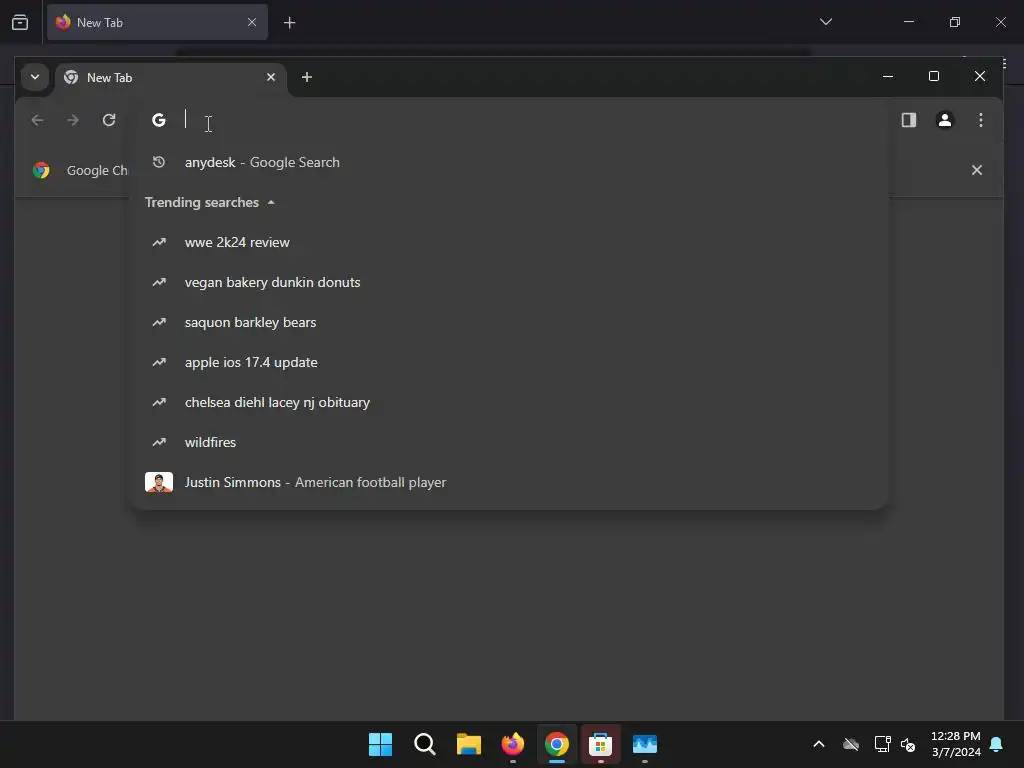Image resolution: width=1024 pixels, height=768 pixels.
Task: Choose wildfires trending suggestion
Action: coord(509,442)
